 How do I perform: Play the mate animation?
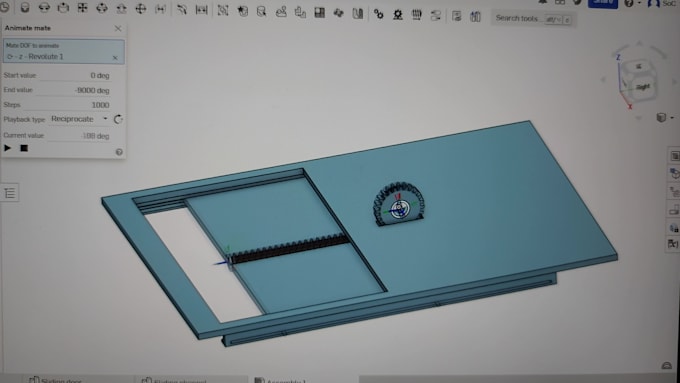point(8,148)
